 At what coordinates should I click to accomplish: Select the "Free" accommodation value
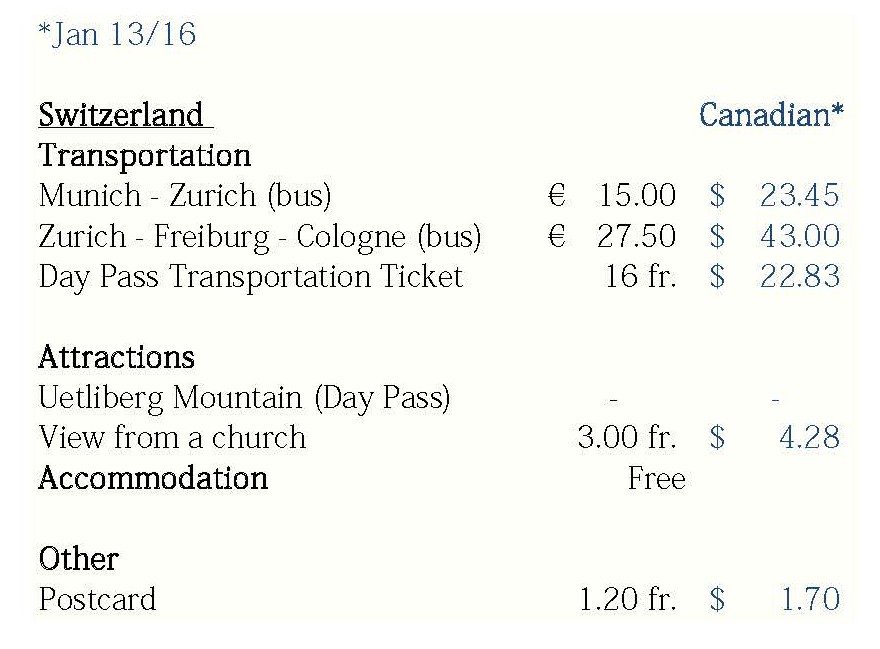click(656, 479)
